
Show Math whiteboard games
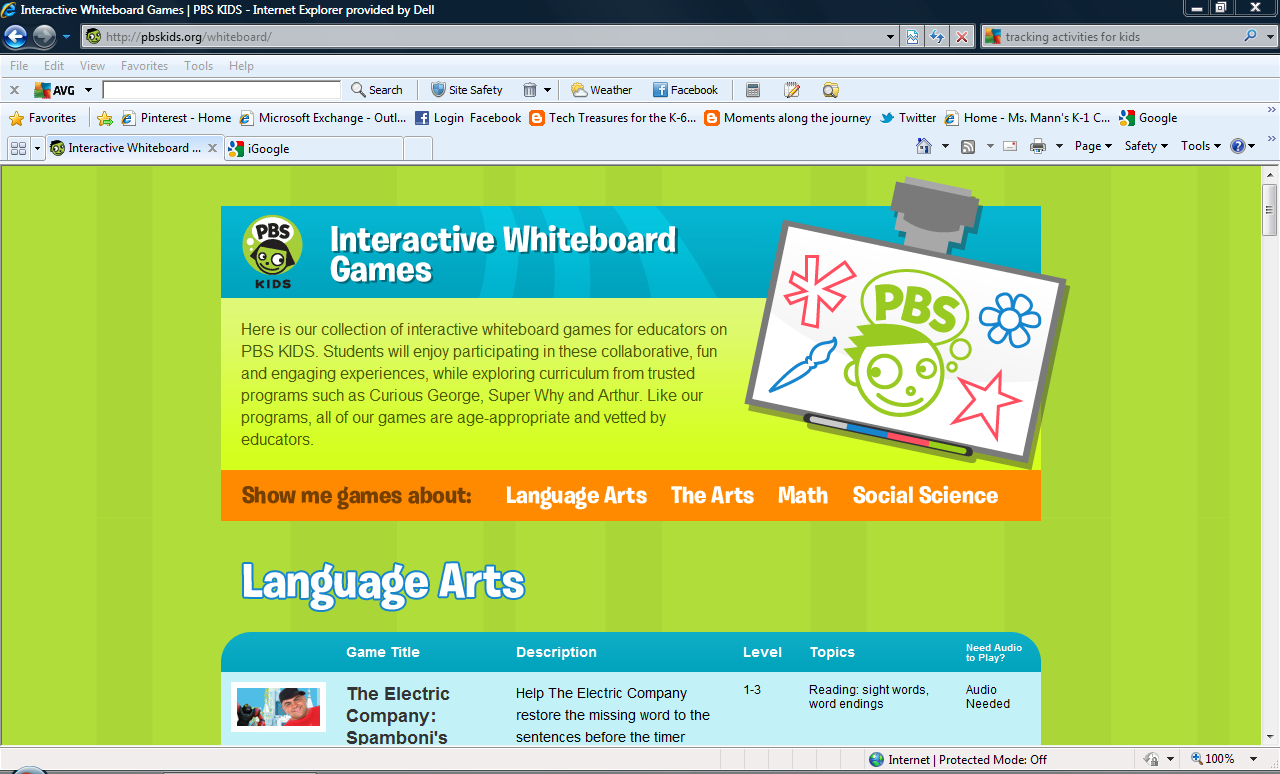click(802, 495)
